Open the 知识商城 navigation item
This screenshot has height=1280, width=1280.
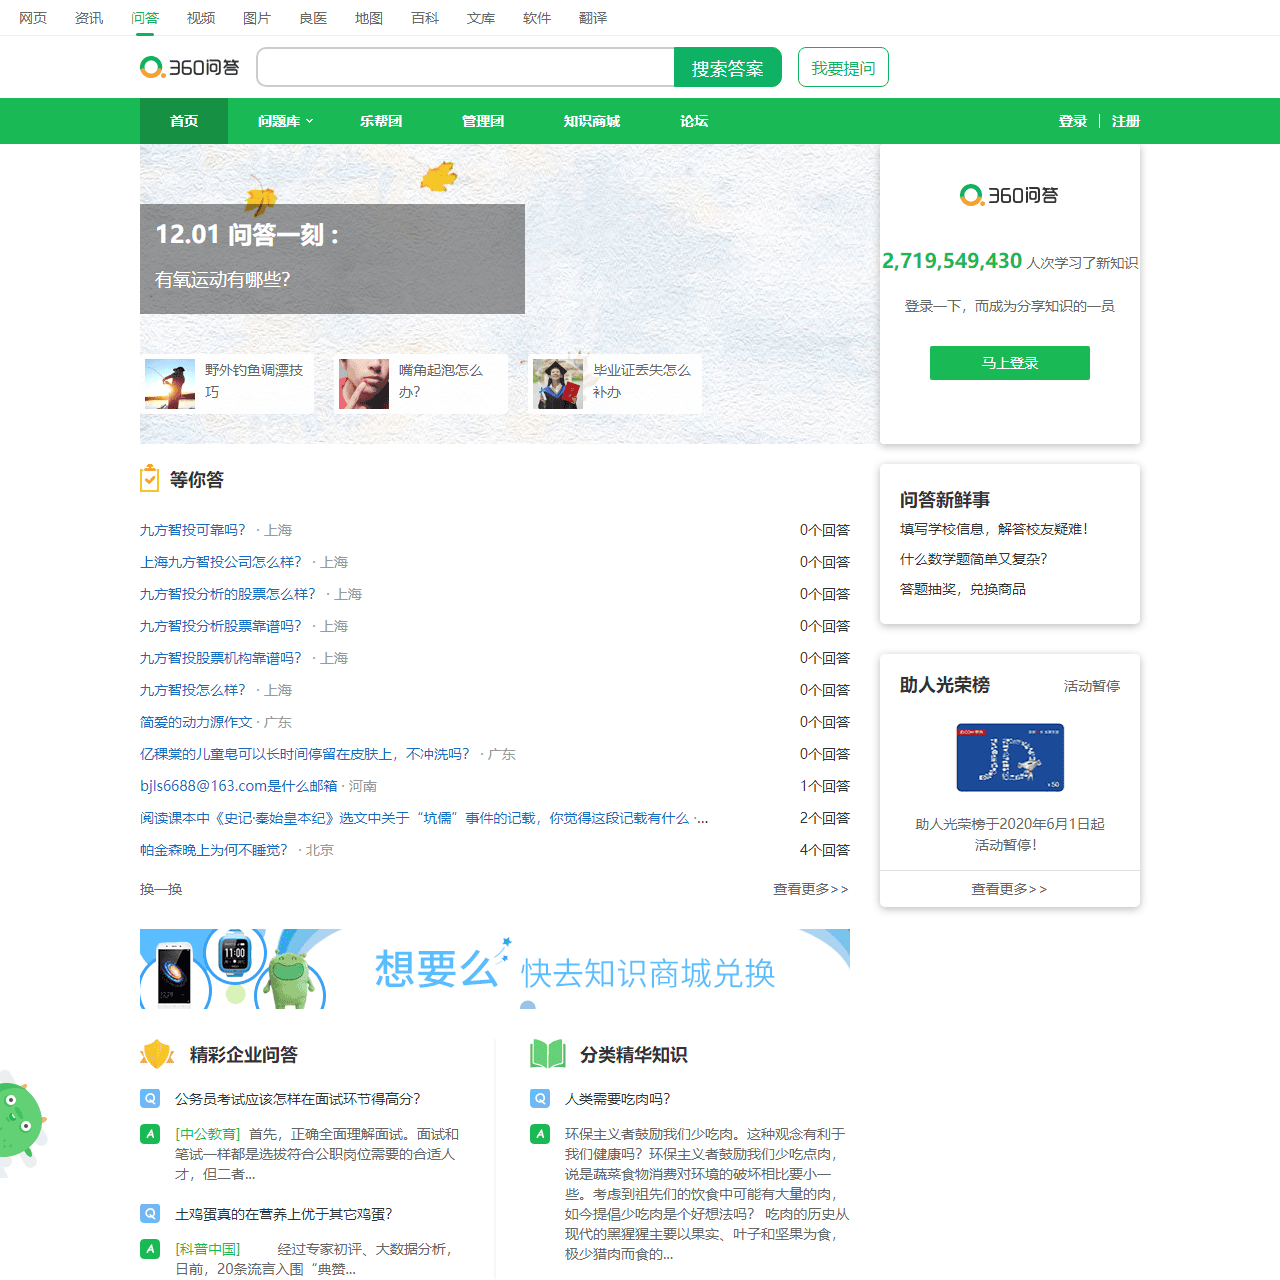tap(591, 121)
